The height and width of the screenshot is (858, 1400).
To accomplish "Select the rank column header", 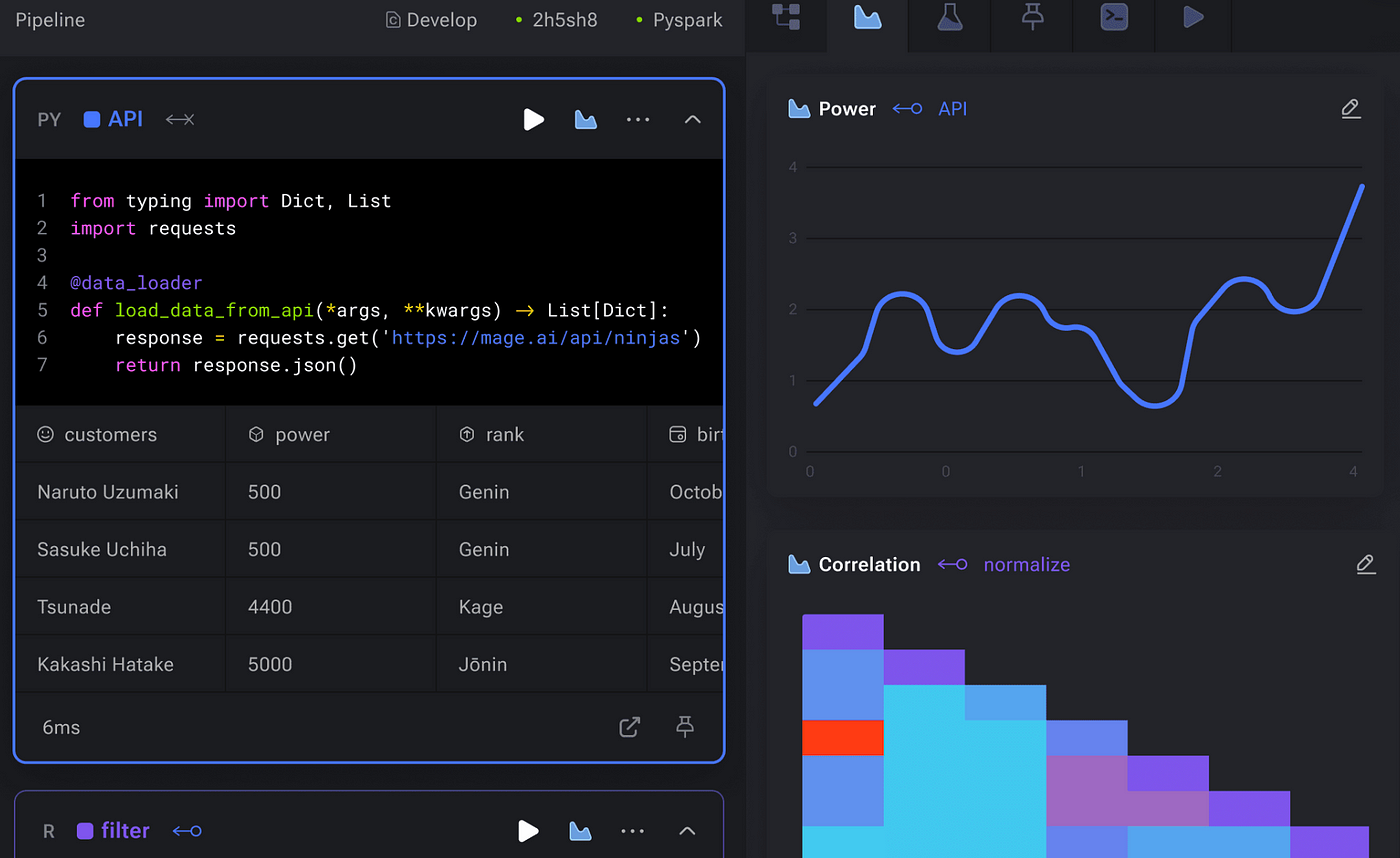I will 491,435.
